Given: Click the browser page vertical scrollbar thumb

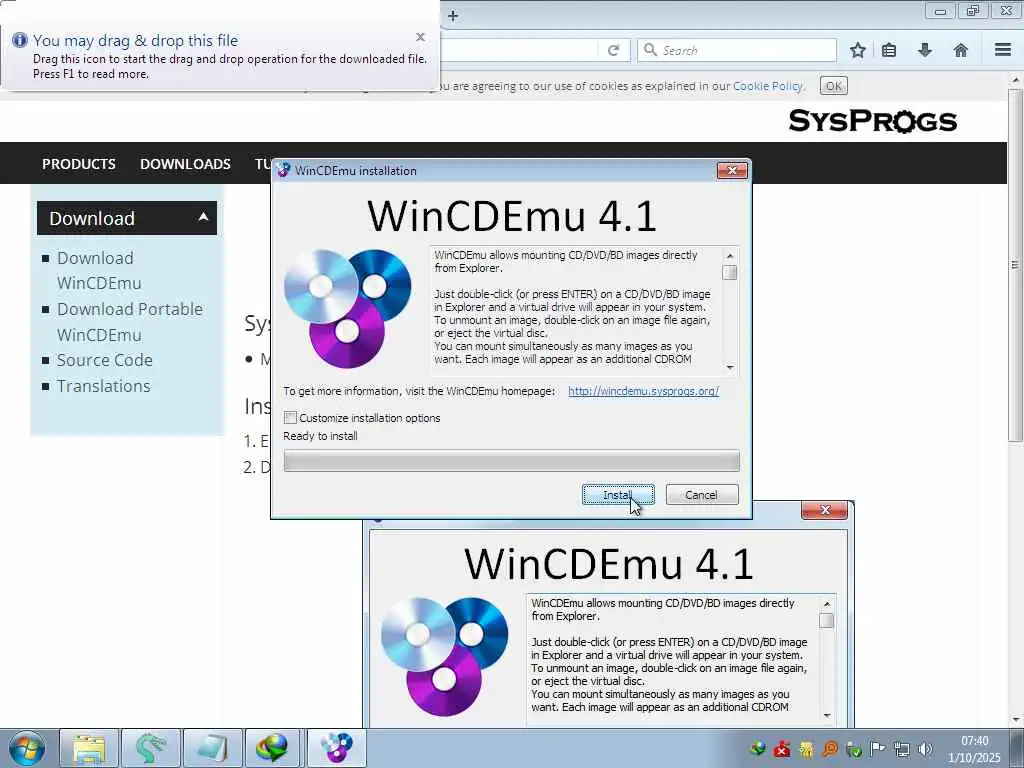Looking at the screenshot, I should tap(1016, 264).
